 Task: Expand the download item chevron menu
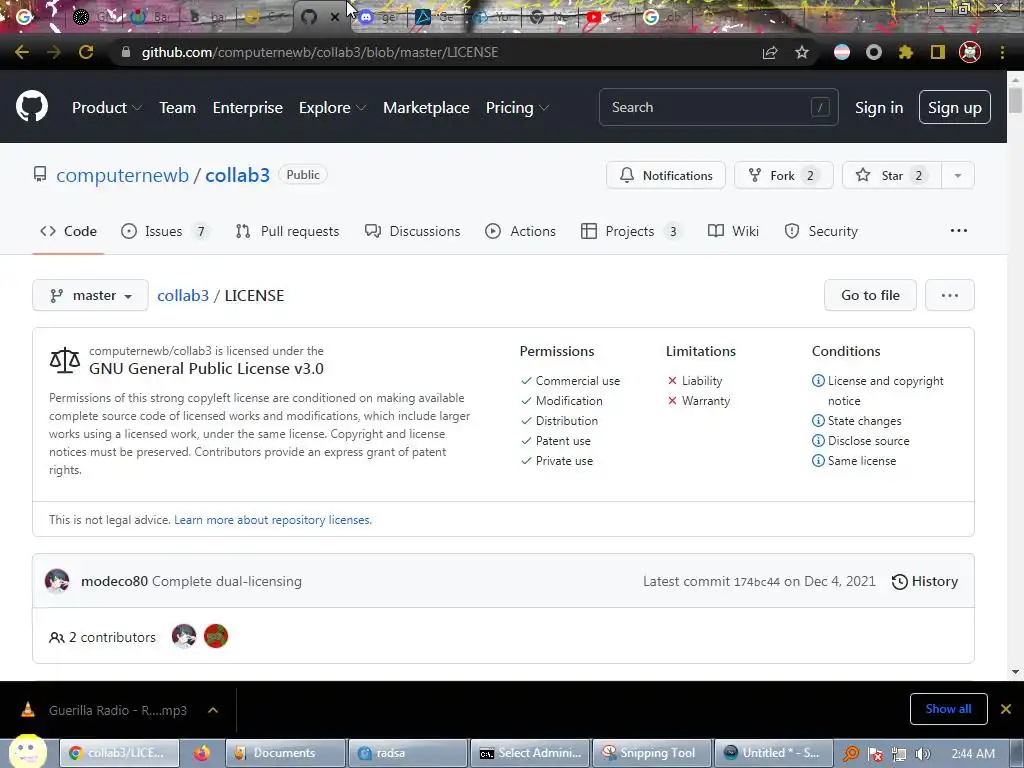tap(213, 710)
